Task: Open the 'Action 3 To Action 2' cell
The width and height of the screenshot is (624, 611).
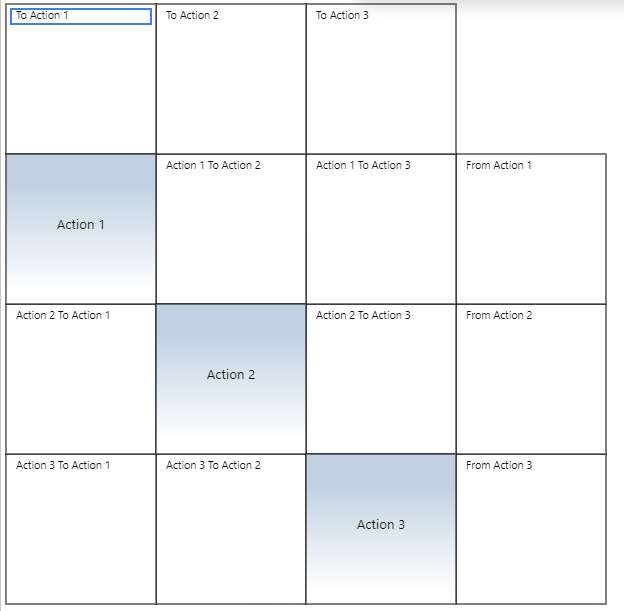Action: (231, 530)
